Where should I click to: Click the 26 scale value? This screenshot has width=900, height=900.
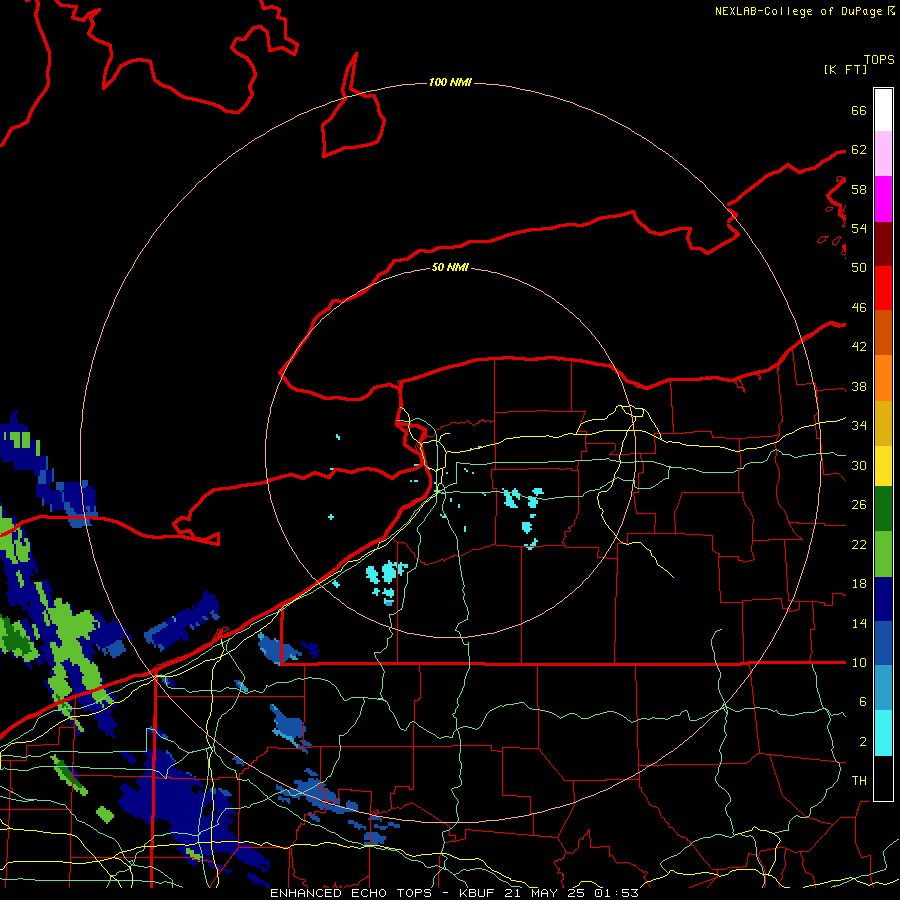[859, 505]
